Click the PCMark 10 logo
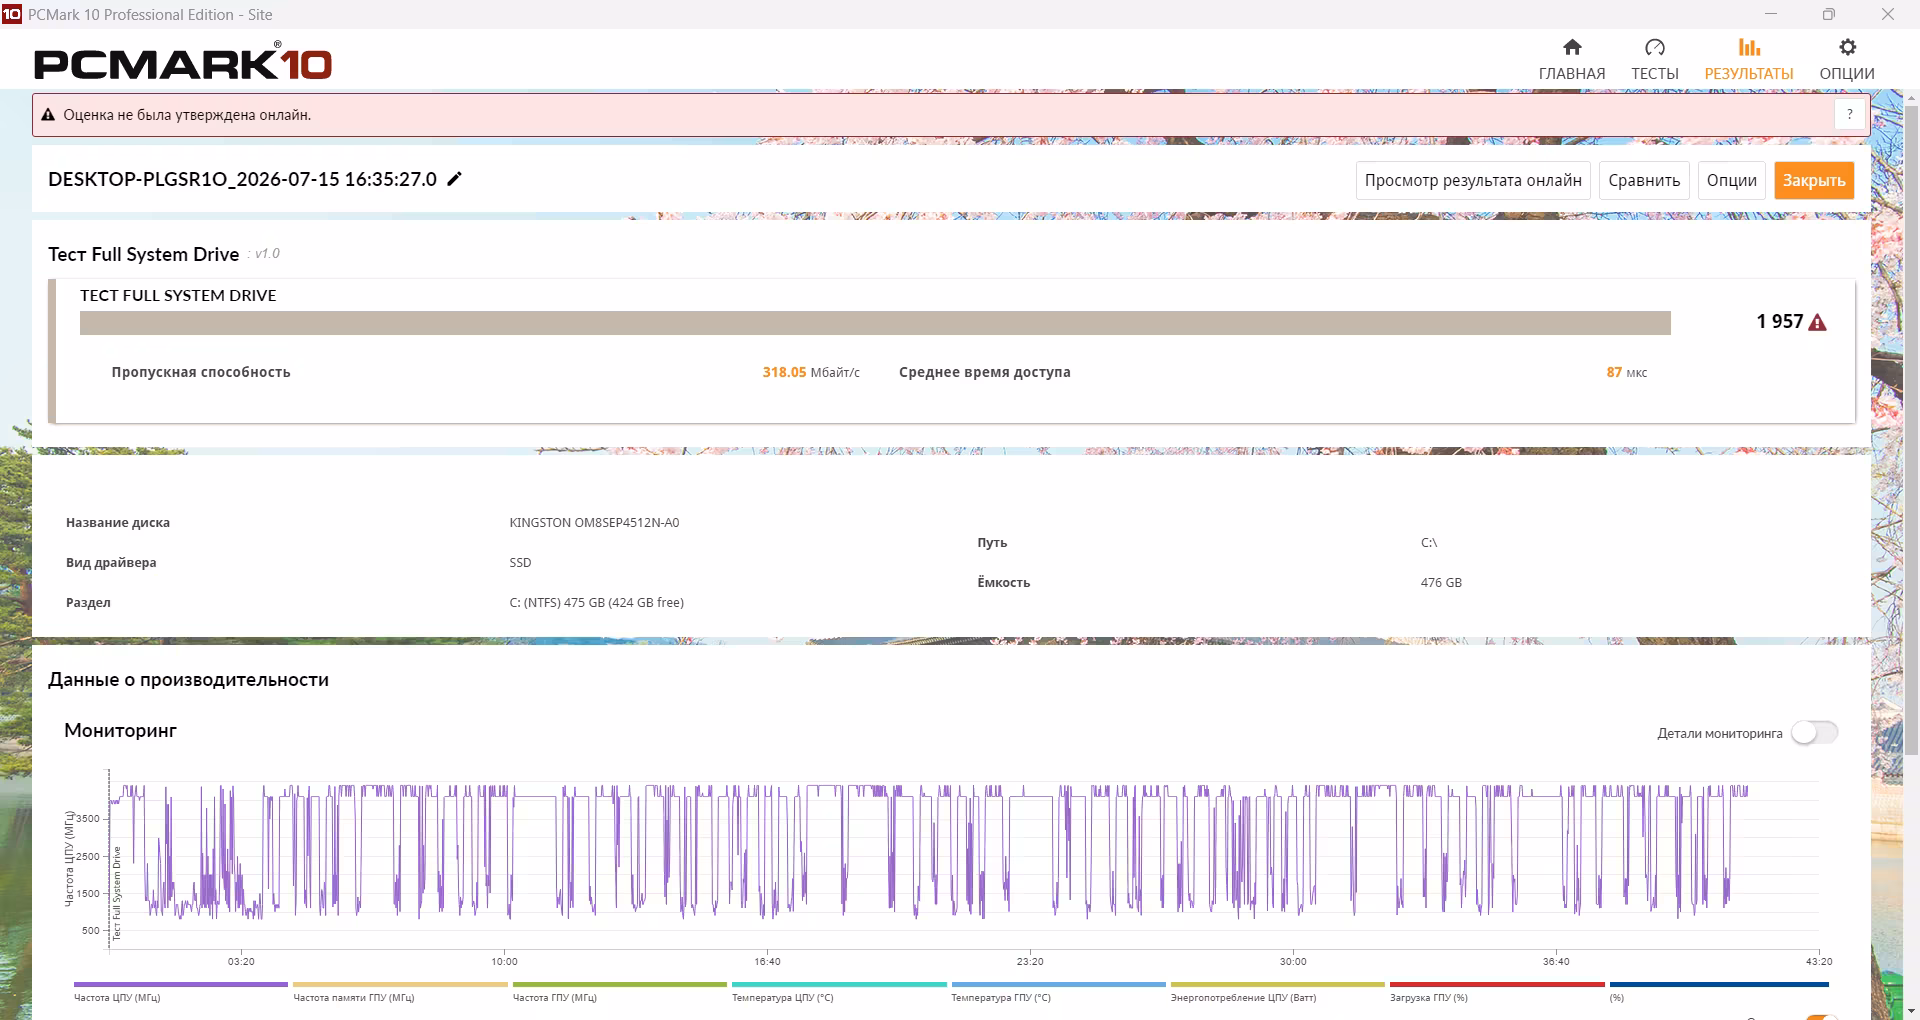 [x=183, y=62]
